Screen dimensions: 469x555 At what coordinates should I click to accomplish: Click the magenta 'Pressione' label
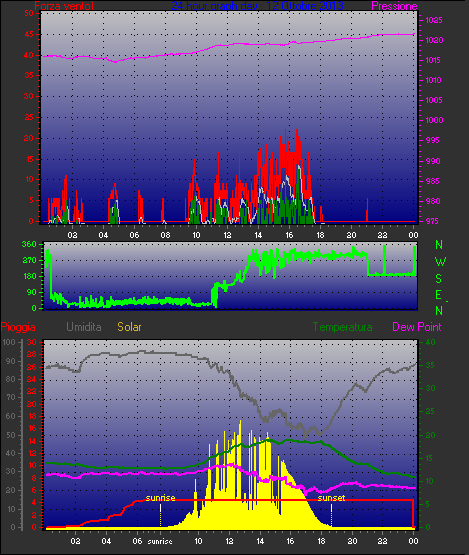pyautogui.click(x=394, y=6)
